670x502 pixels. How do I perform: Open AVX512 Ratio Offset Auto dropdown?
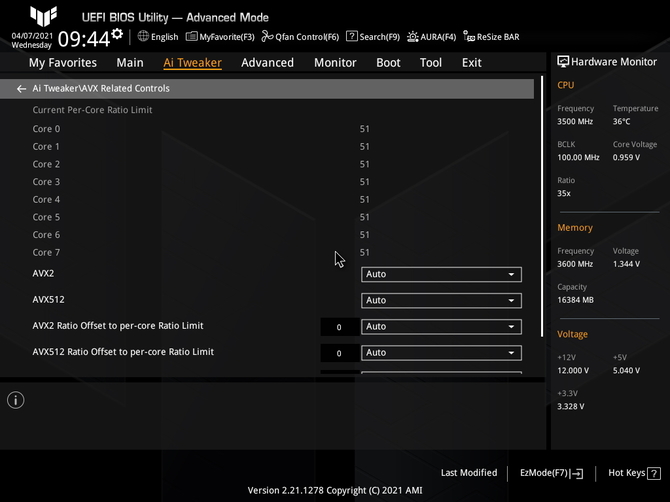[441, 352]
